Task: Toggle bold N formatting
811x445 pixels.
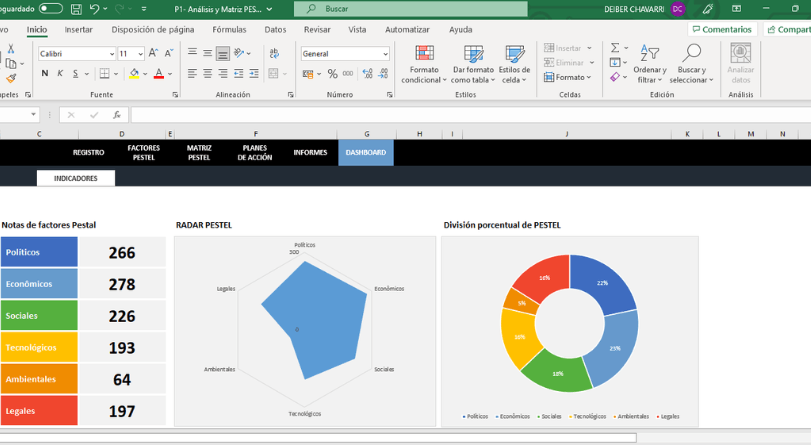Action: pyautogui.click(x=45, y=73)
